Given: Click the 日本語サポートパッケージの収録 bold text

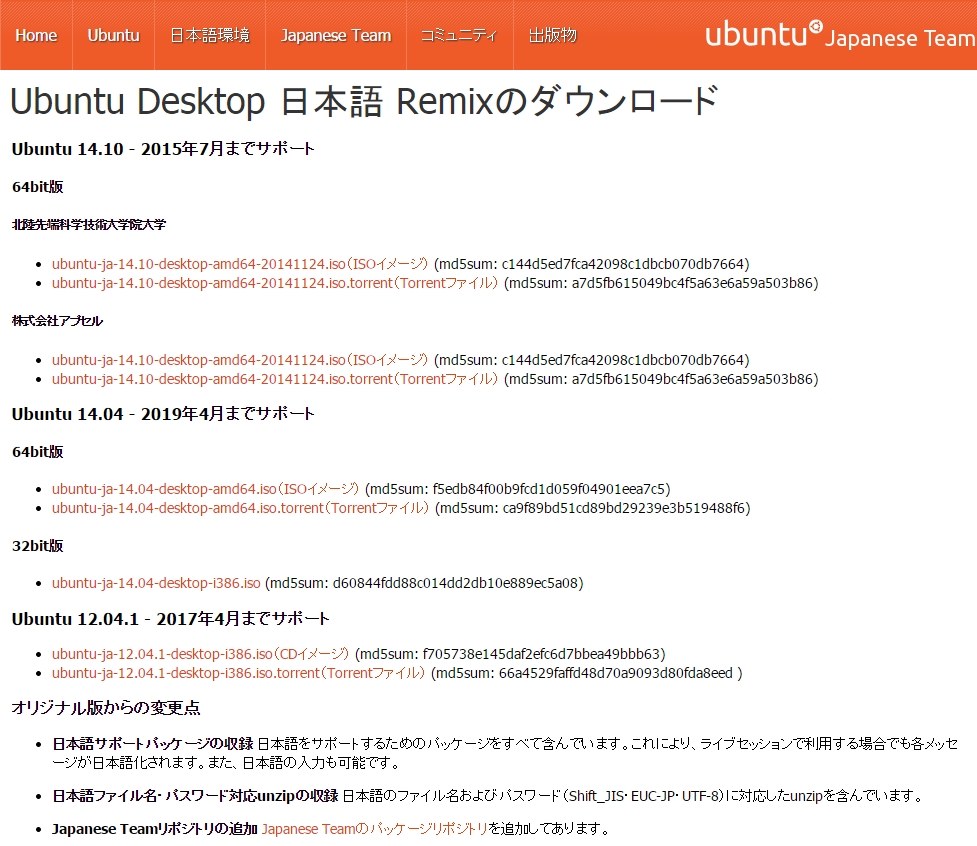Looking at the screenshot, I should click(x=153, y=744).
